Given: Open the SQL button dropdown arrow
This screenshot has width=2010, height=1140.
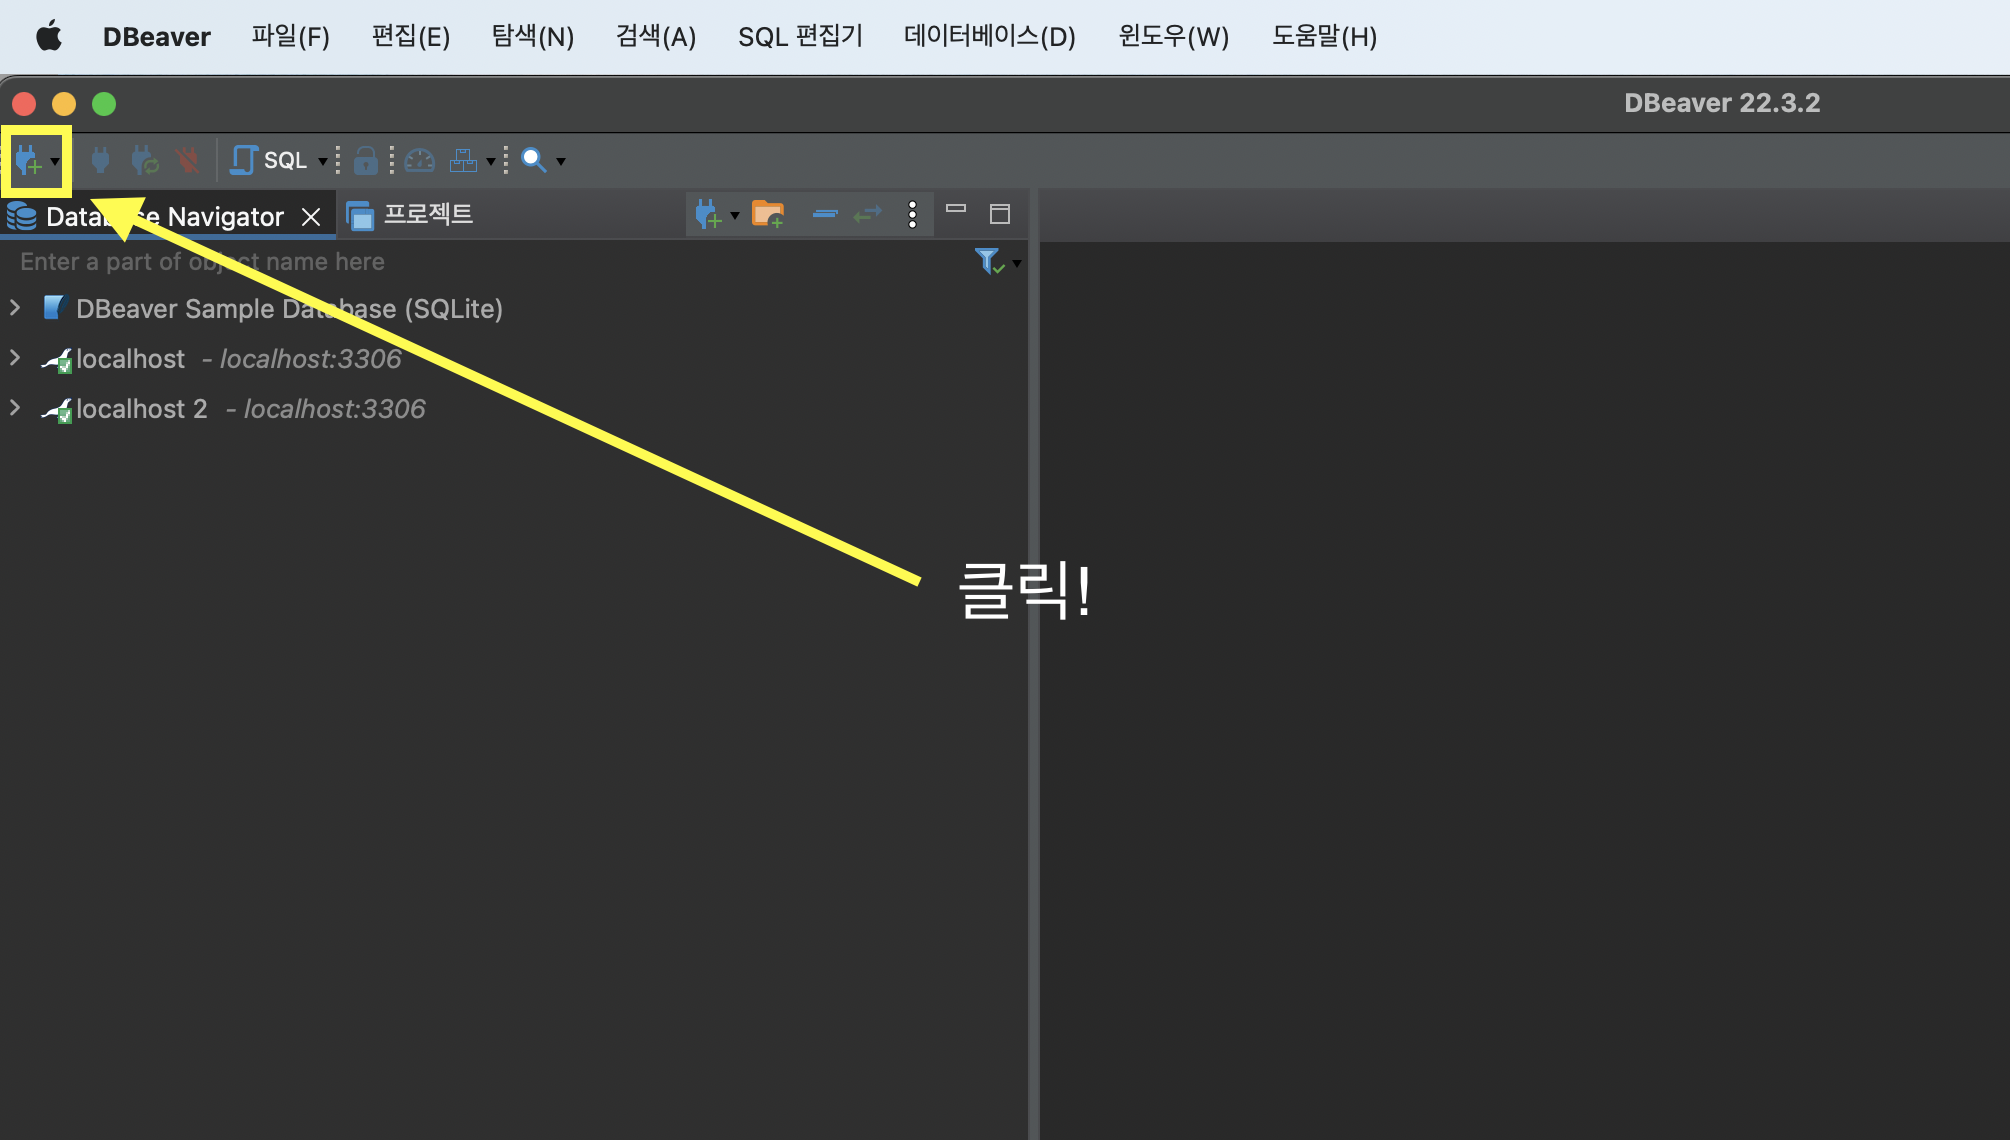Looking at the screenshot, I should coord(323,161).
